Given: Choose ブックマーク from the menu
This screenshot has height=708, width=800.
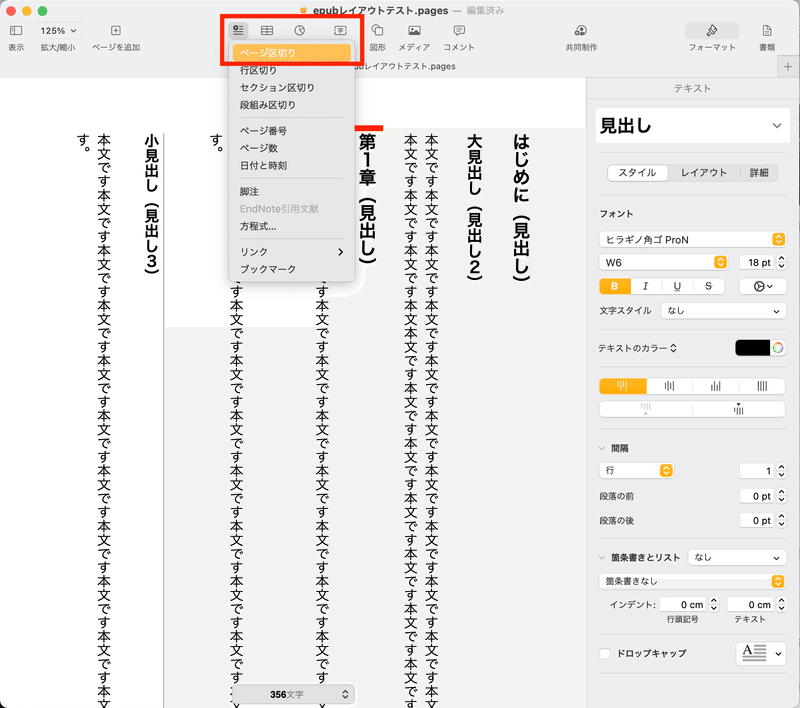Looking at the screenshot, I should coord(291,269).
